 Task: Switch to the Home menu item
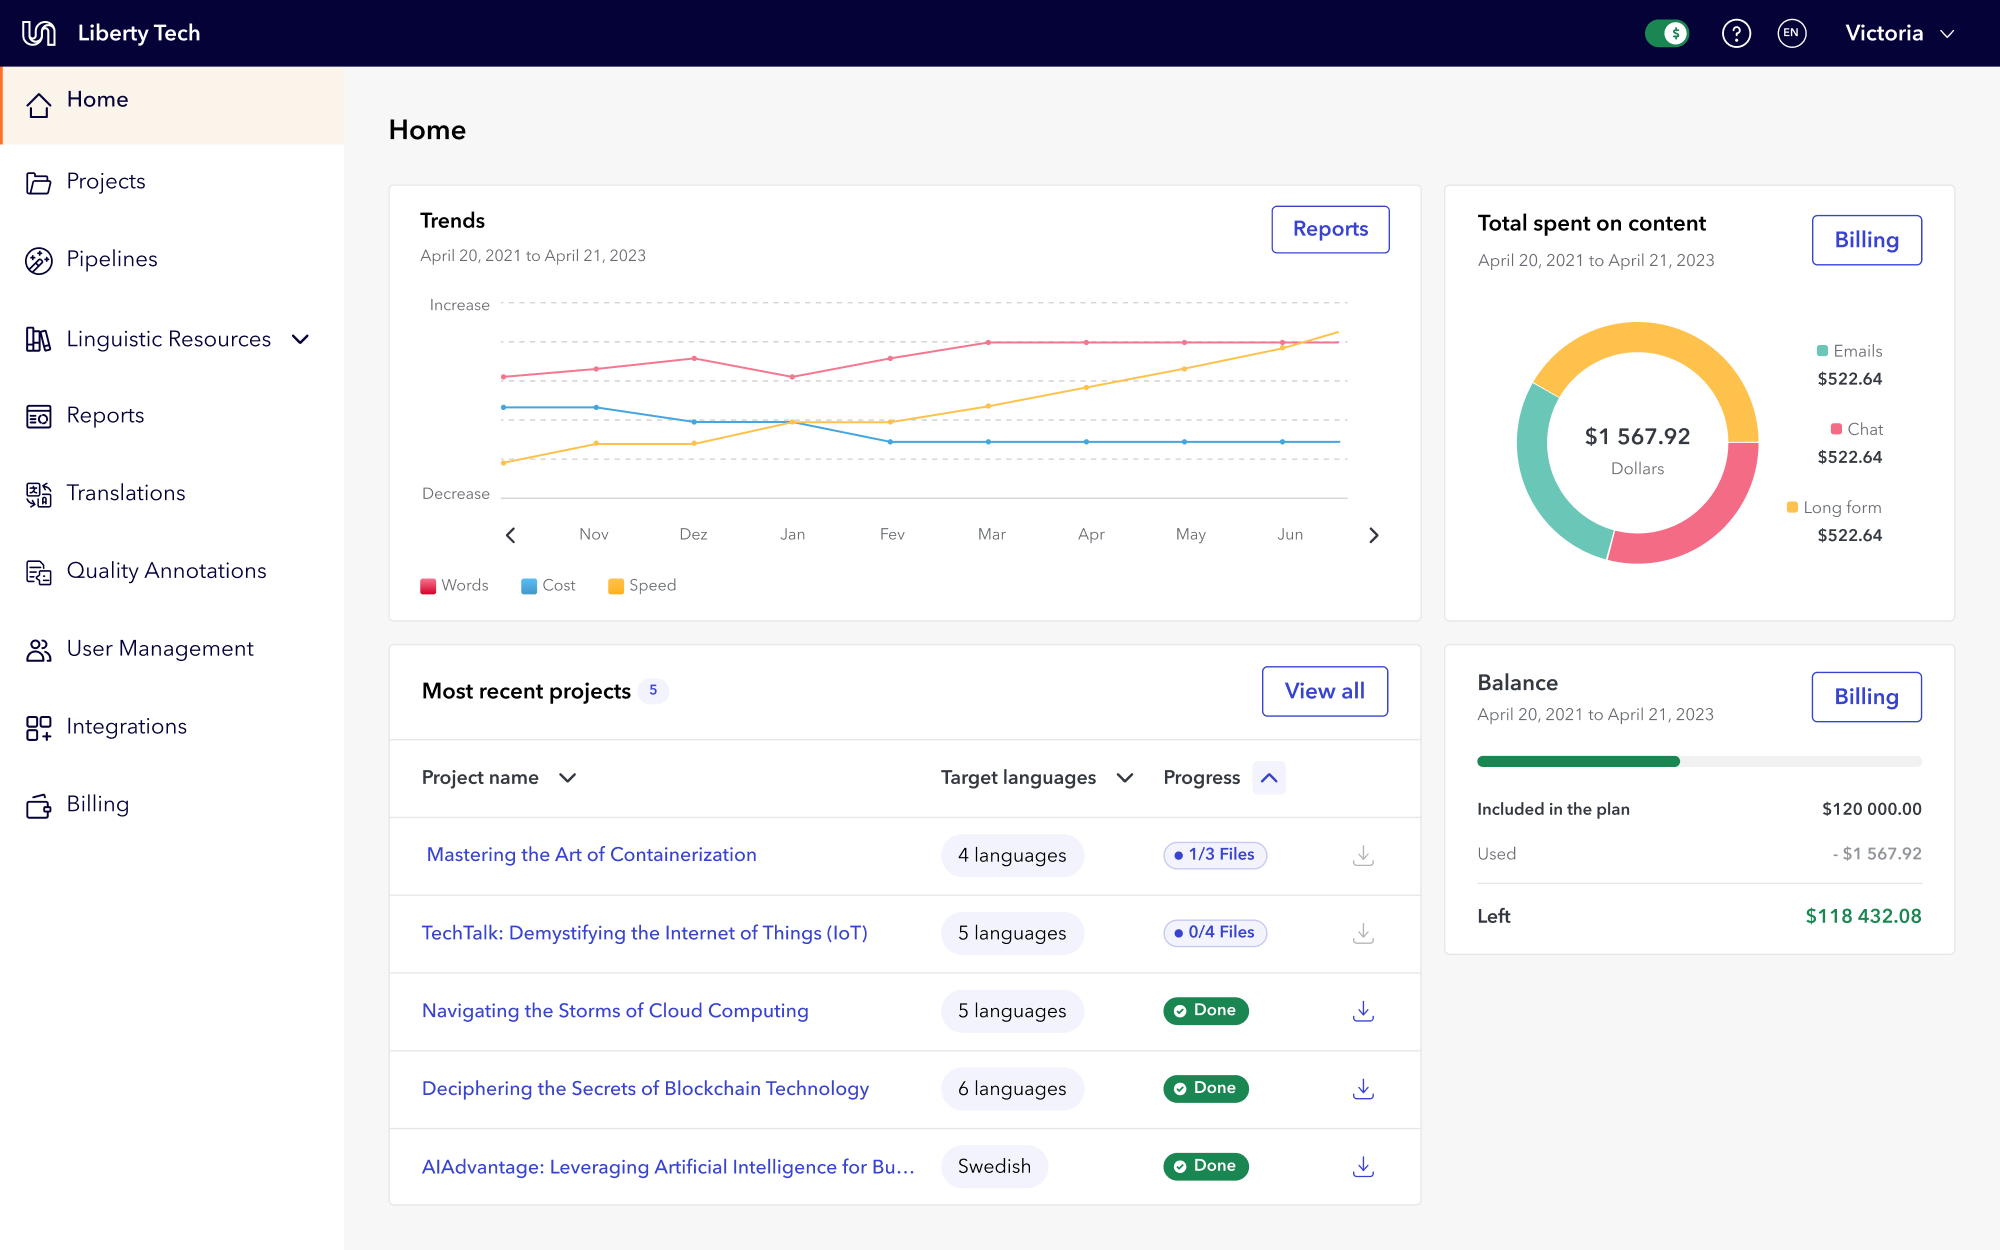97,99
